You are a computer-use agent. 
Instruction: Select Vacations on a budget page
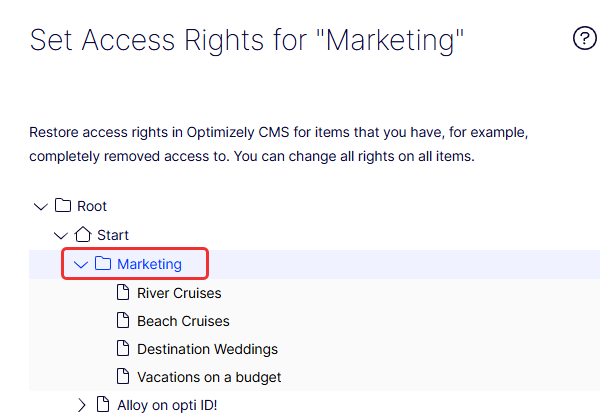(209, 377)
